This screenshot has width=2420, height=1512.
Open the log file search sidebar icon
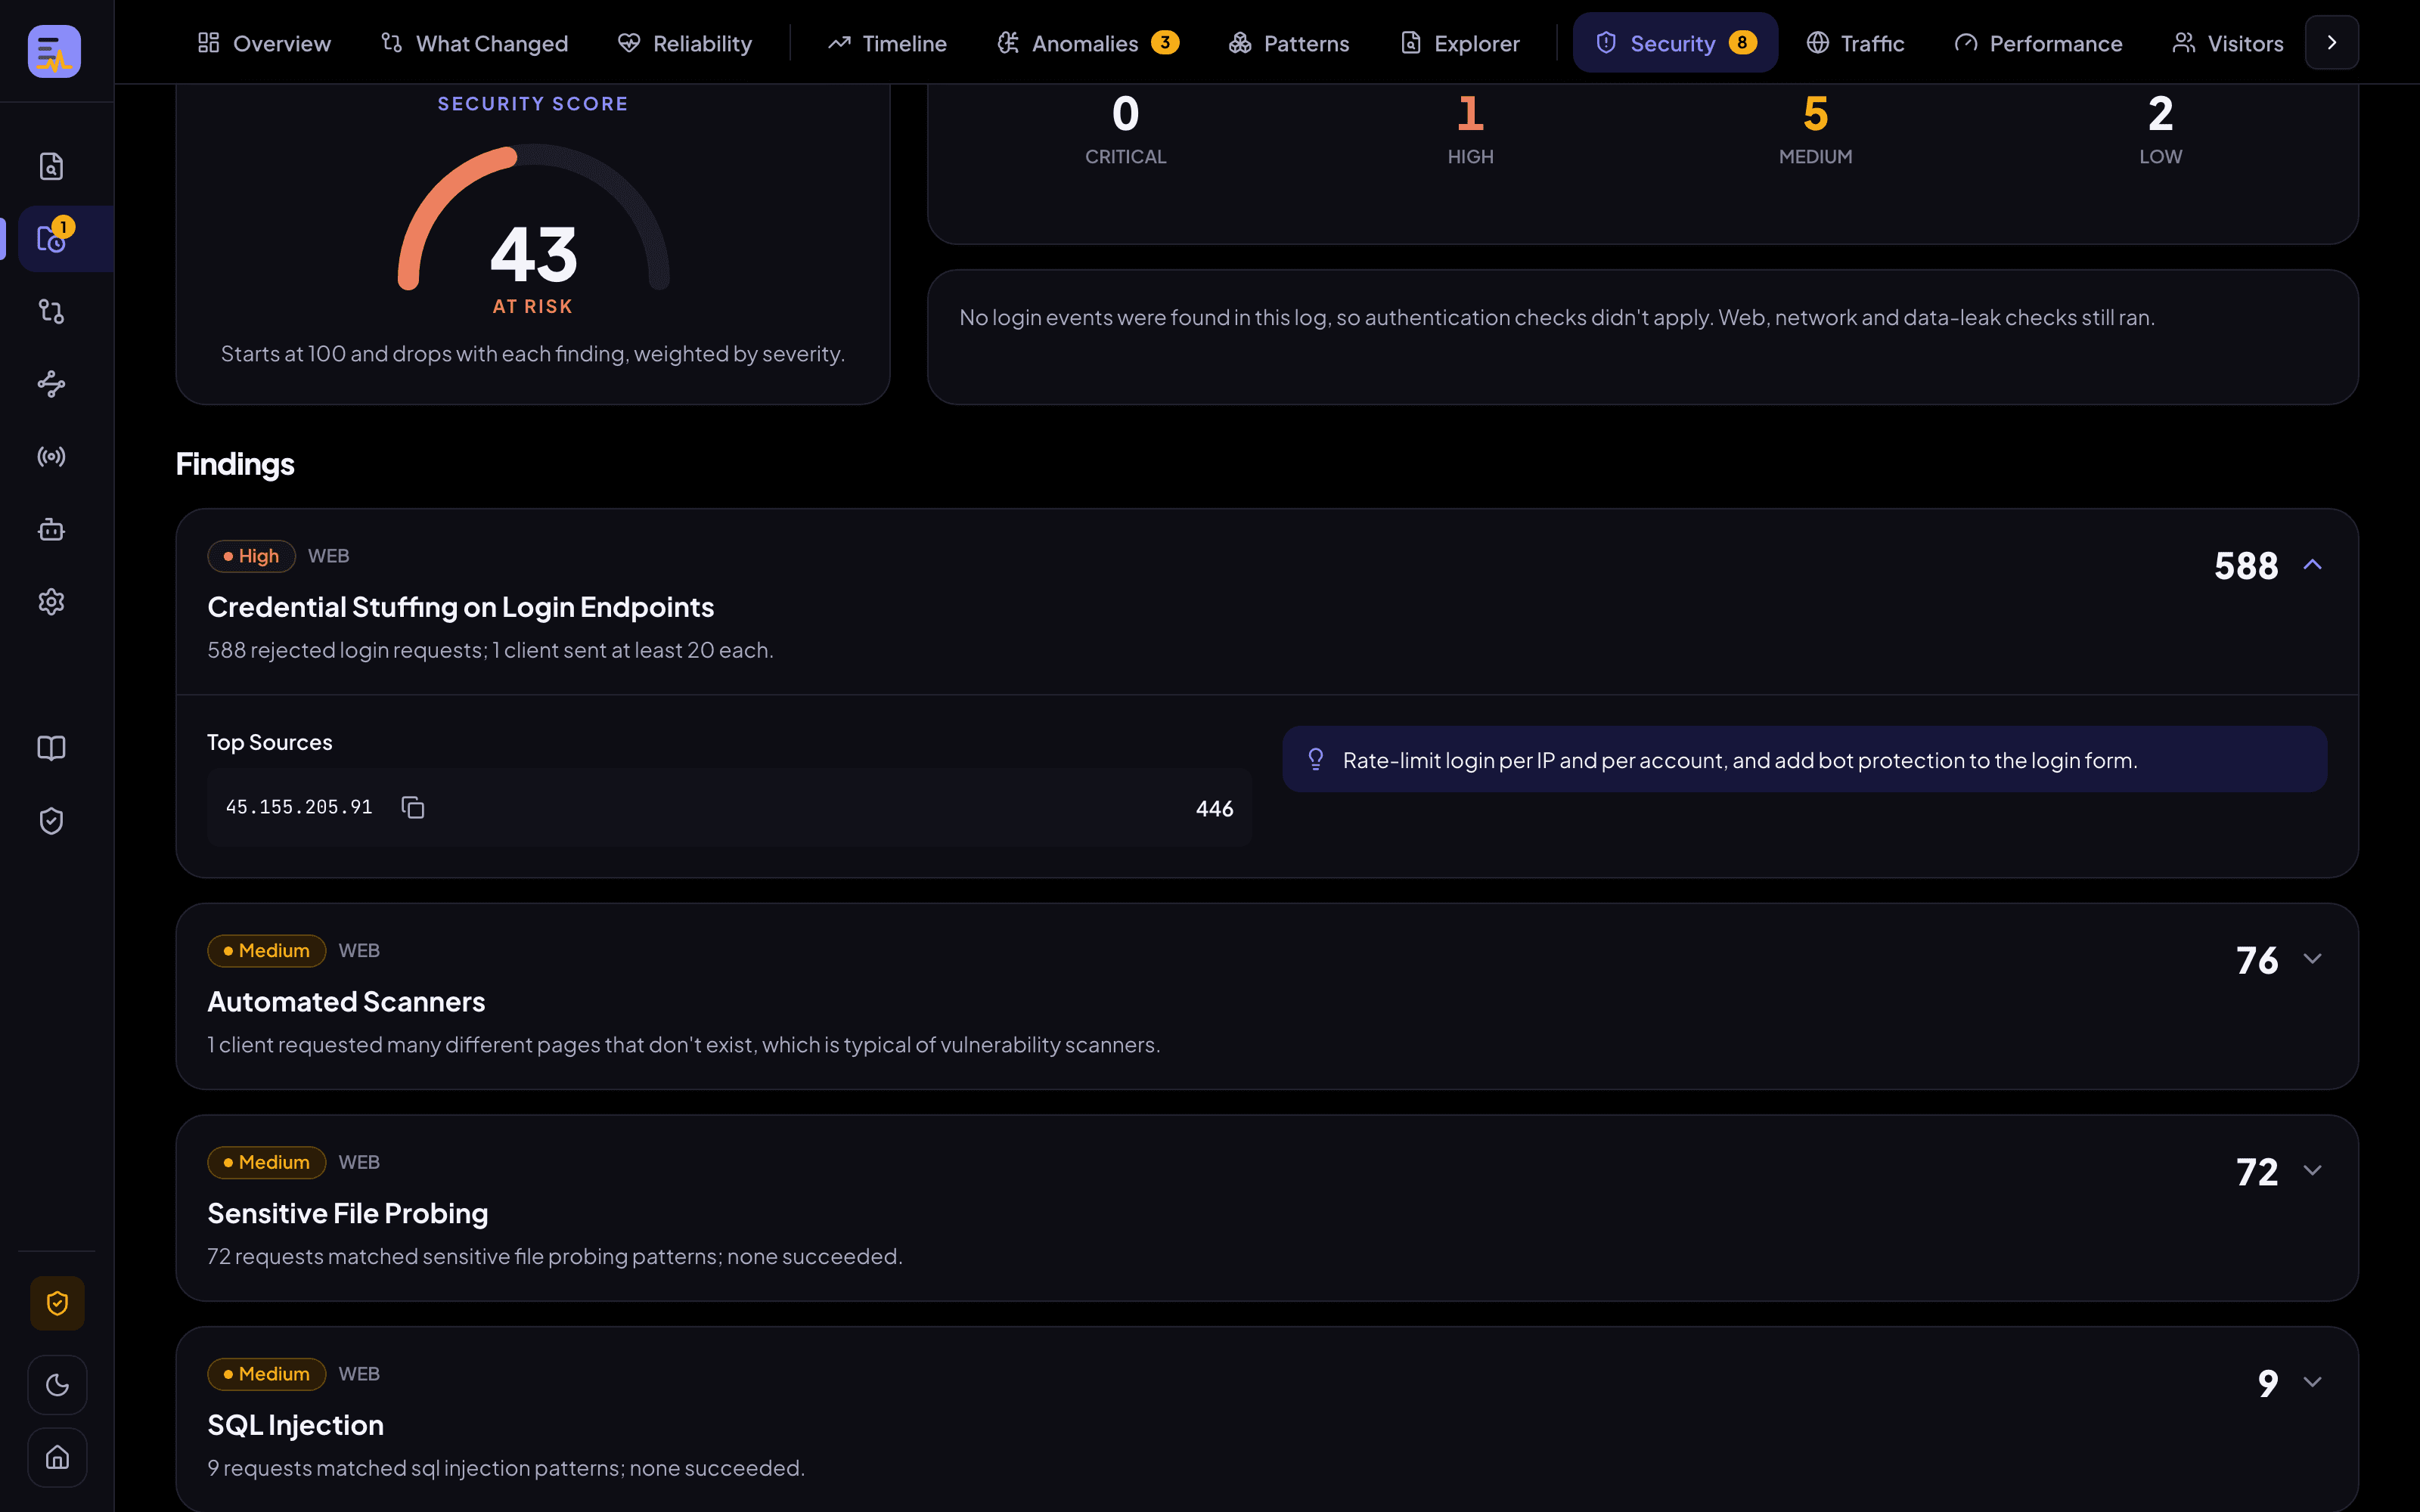(x=51, y=166)
